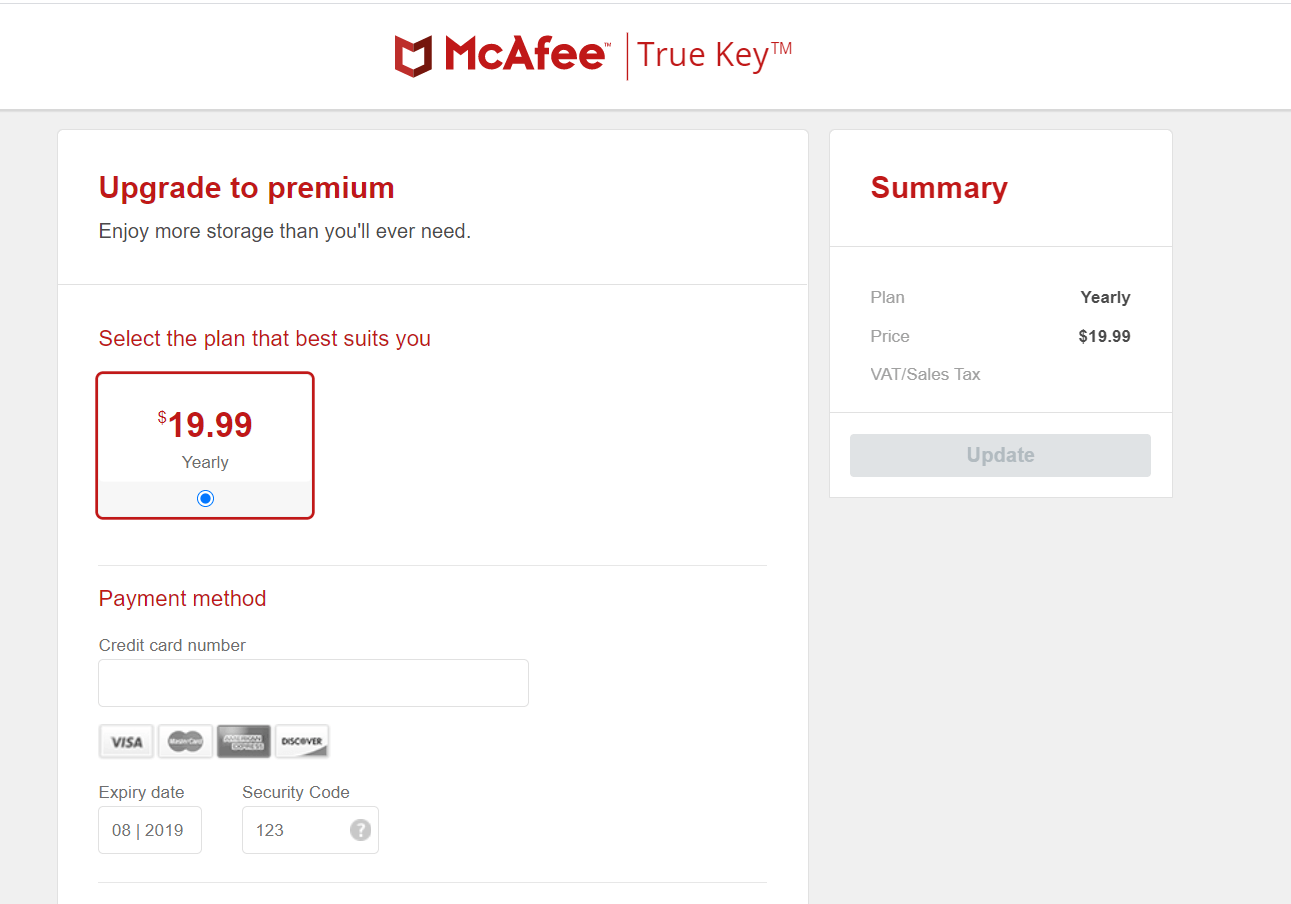This screenshot has height=904, width=1291.
Task: Select the MasterCard icon
Action: tap(185, 741)
